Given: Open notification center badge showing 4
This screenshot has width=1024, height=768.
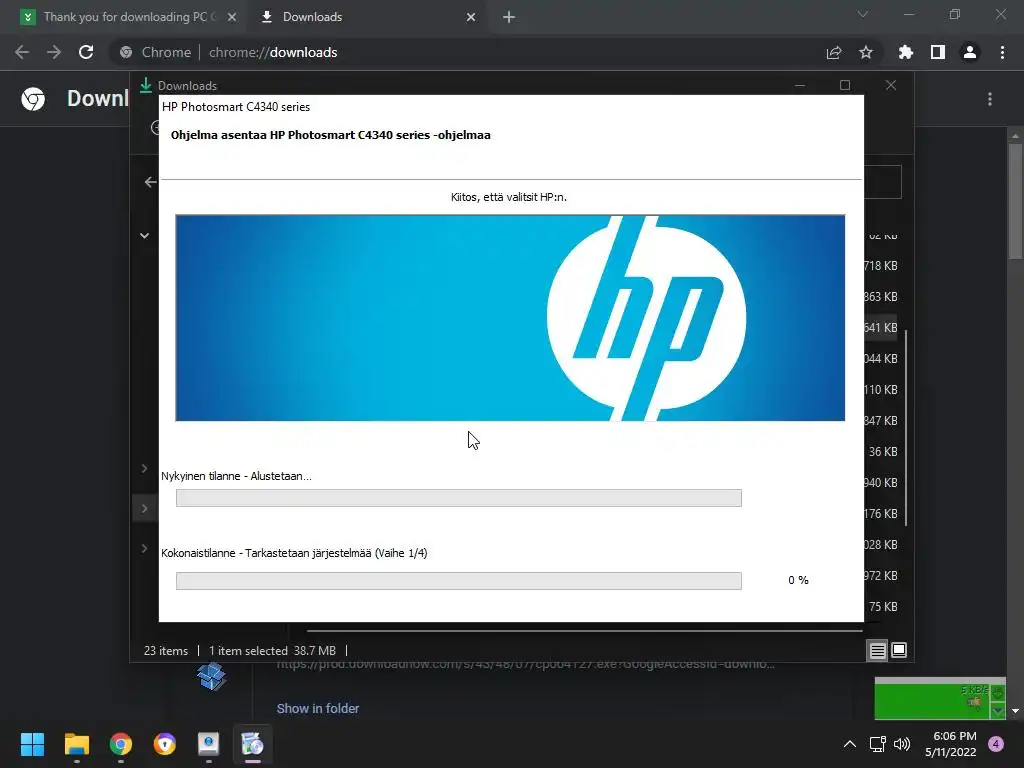Looking at the screenshot, I should pyautogui.click(x=996, y=744).
